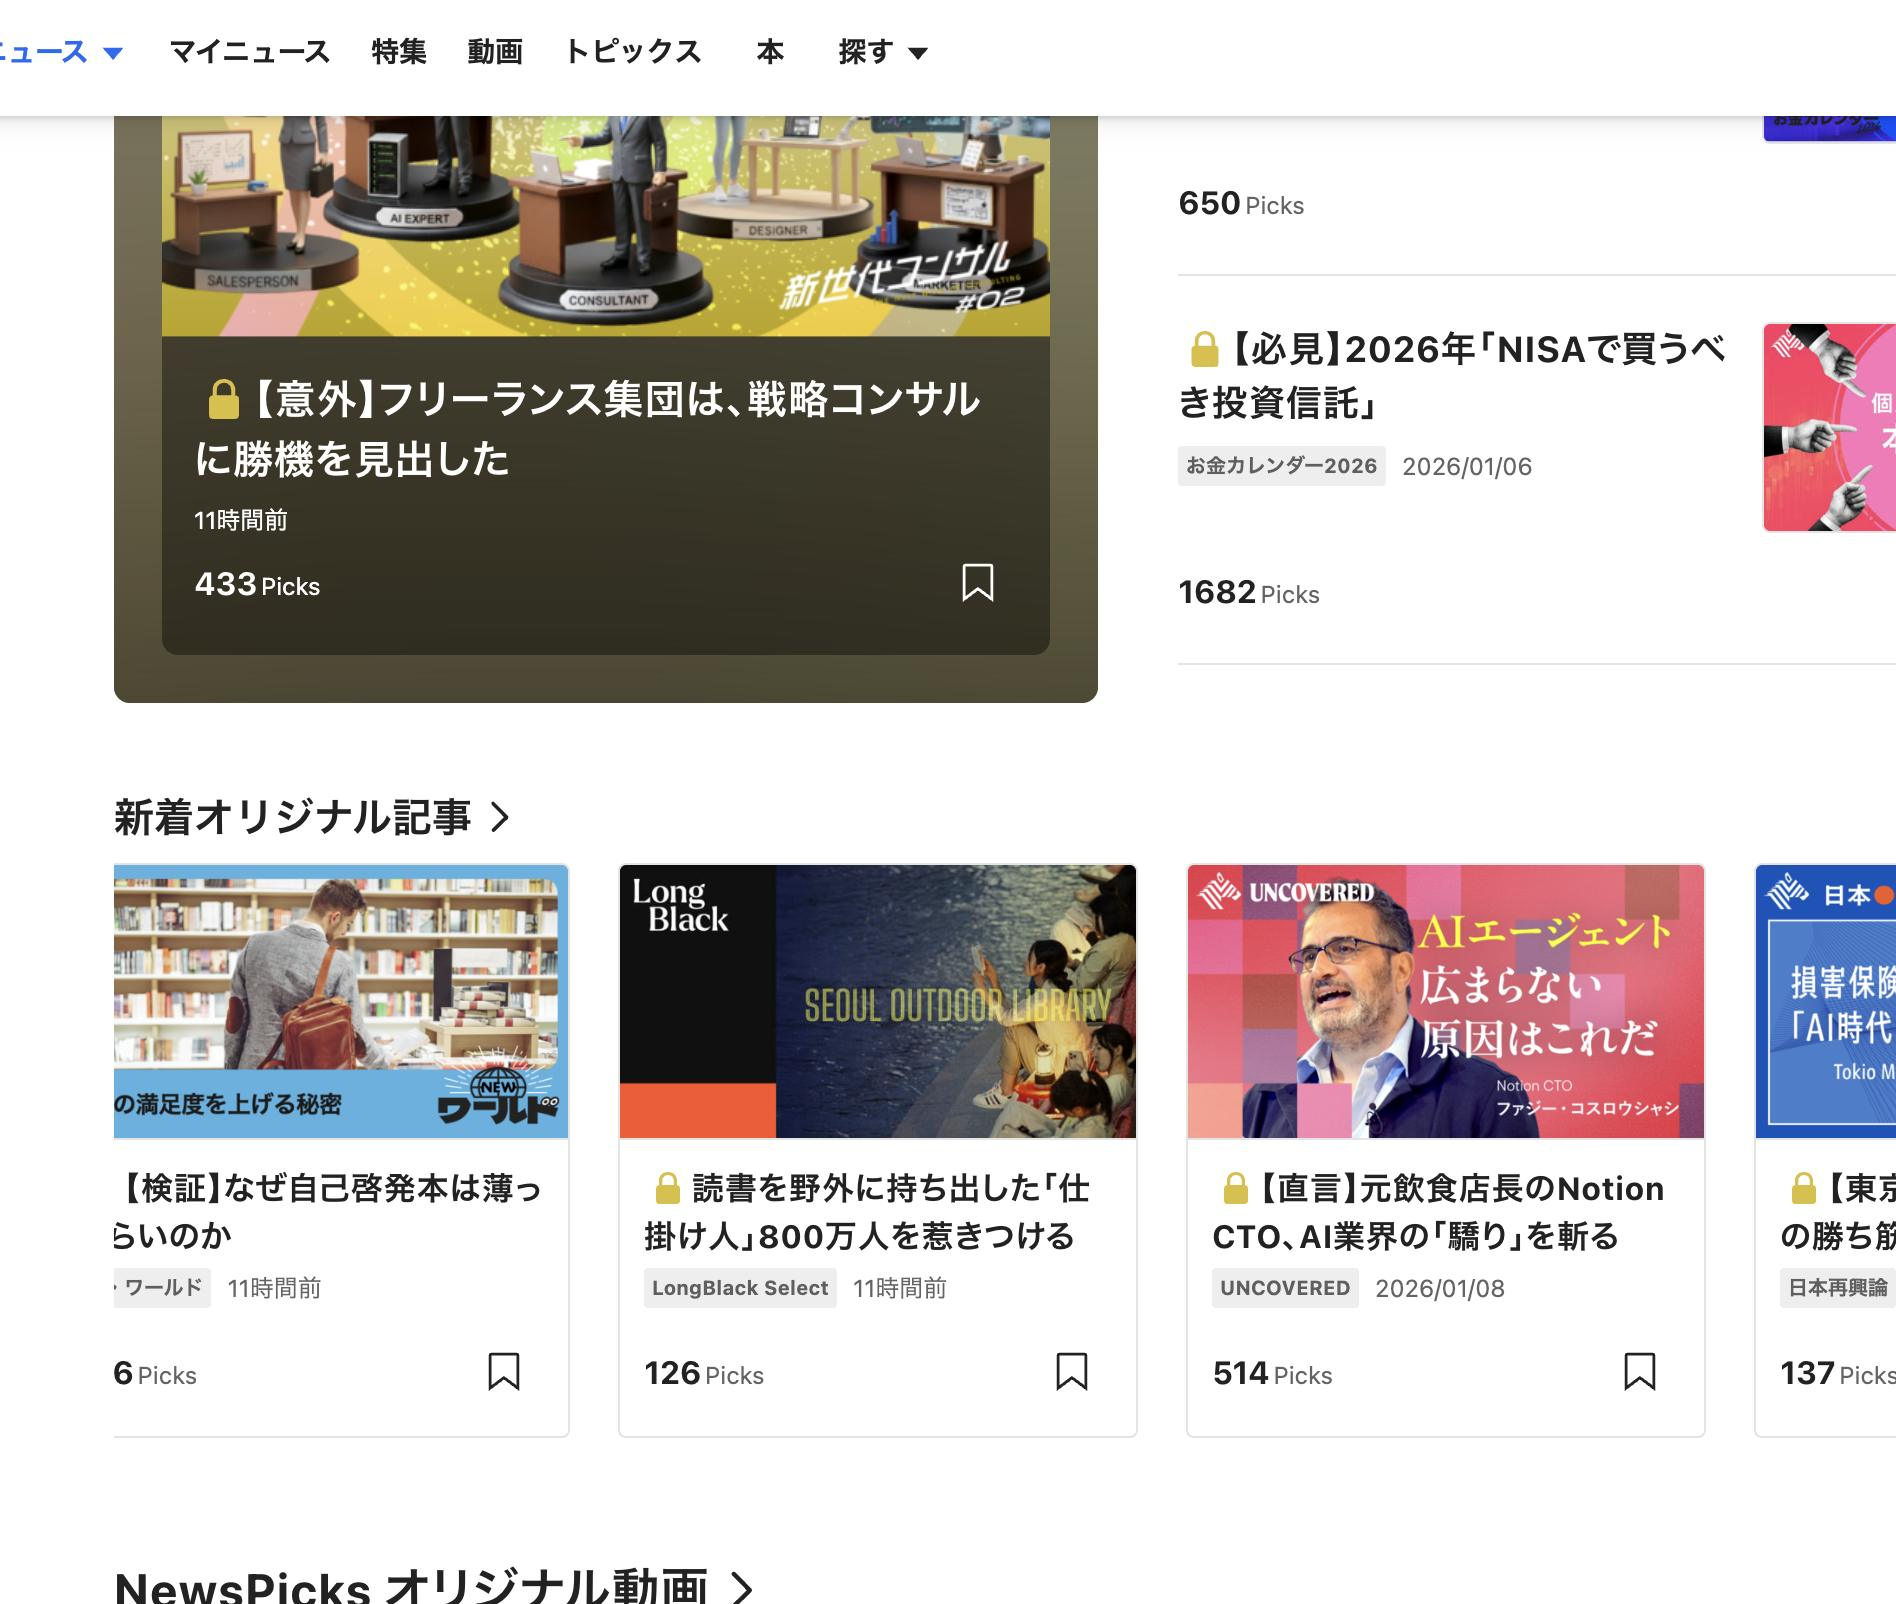
Task: Open the 特集 menu item
Action: click(399, 51)
